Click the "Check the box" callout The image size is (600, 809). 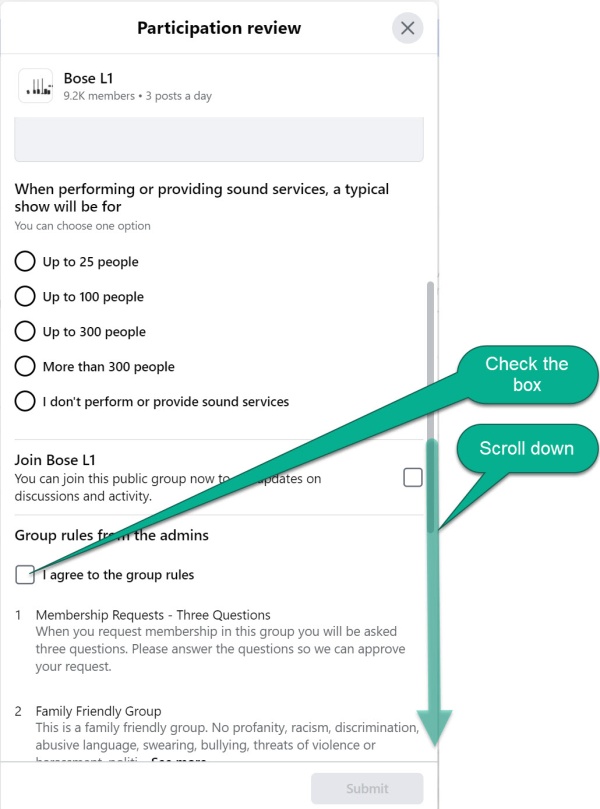pos(527,374)
